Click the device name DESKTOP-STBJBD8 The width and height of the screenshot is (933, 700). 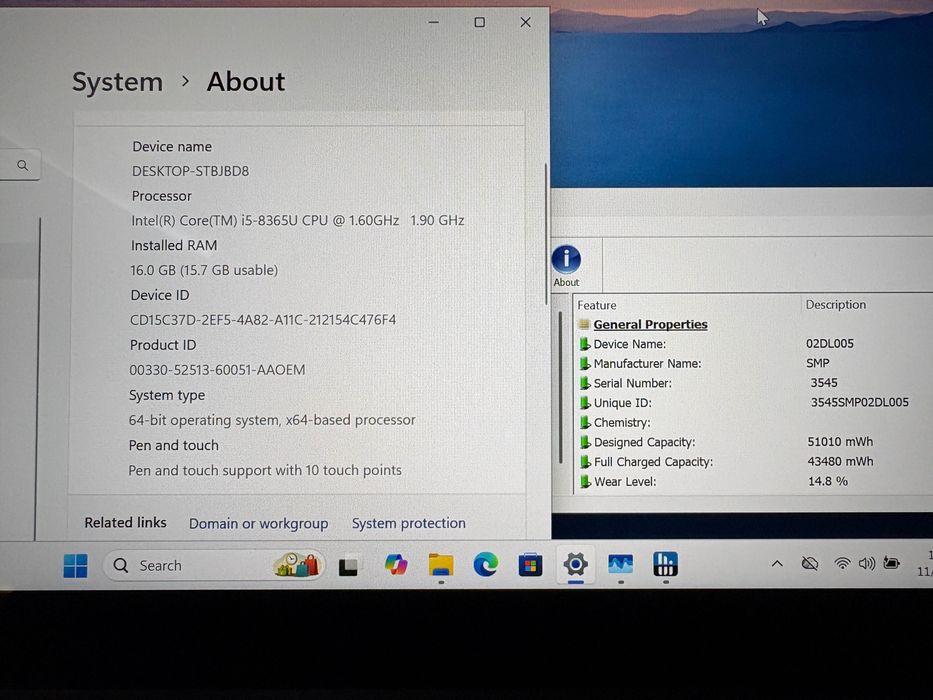(x=190, y=171)
